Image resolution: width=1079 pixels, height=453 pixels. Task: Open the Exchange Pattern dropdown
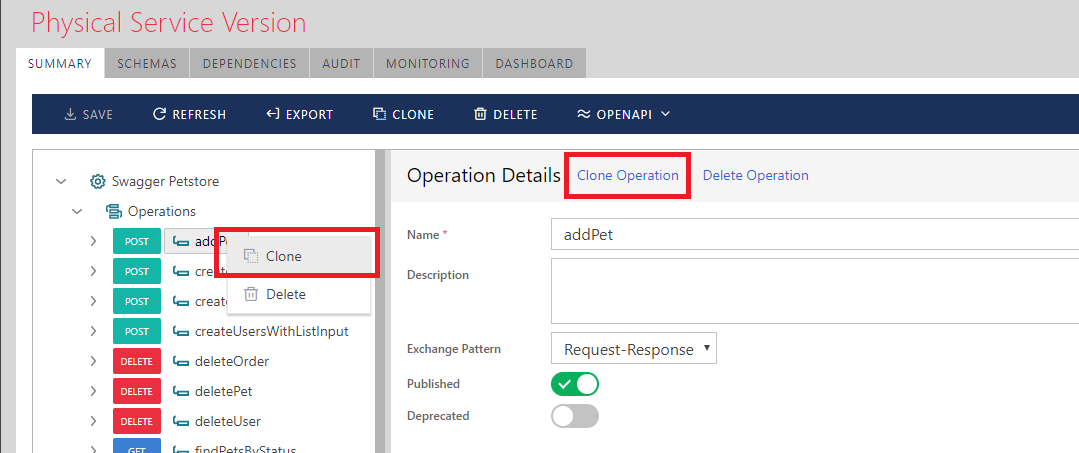(x=634, y=350)
